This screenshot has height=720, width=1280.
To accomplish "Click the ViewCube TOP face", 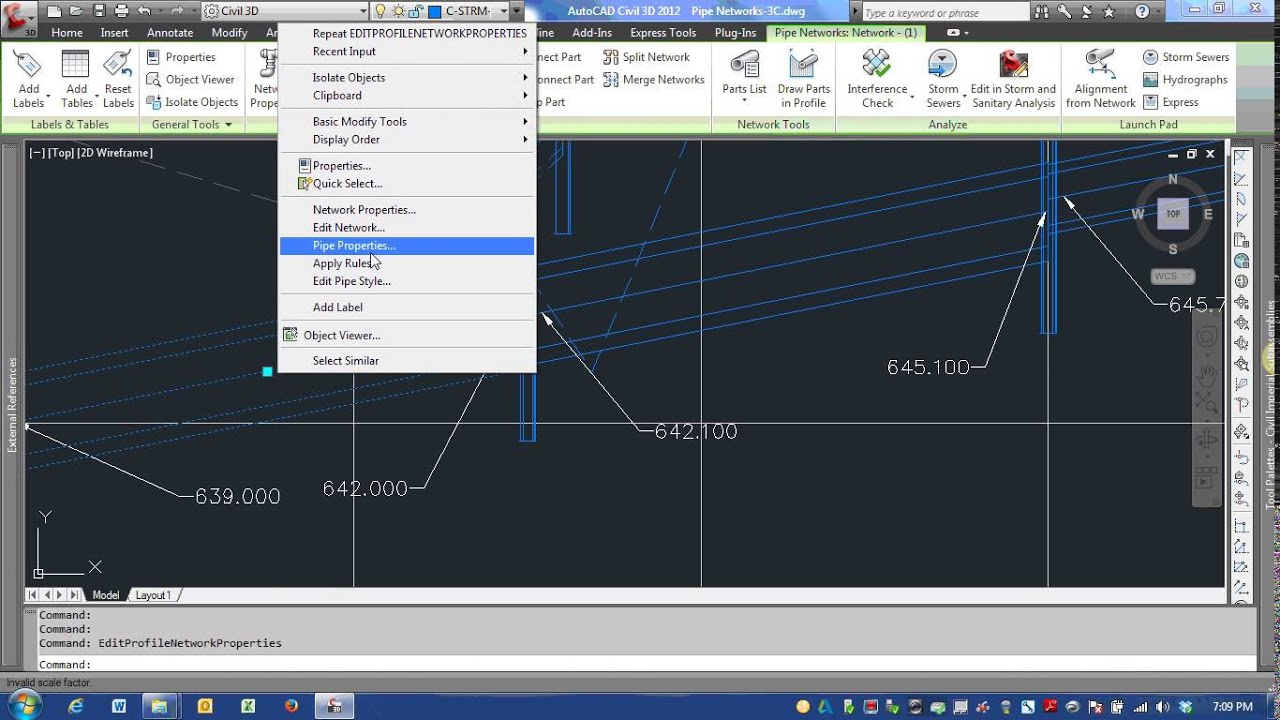I will (x=1173, y=214).
